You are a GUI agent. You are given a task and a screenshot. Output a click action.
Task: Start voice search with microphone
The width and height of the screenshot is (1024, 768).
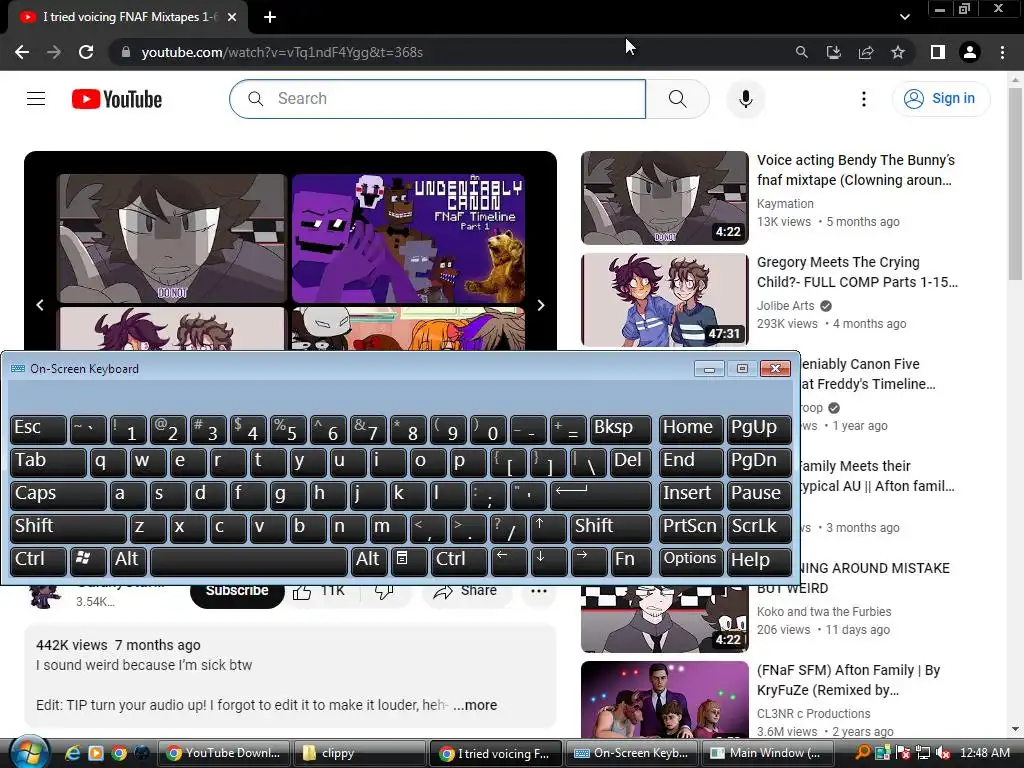click(746, 99)
